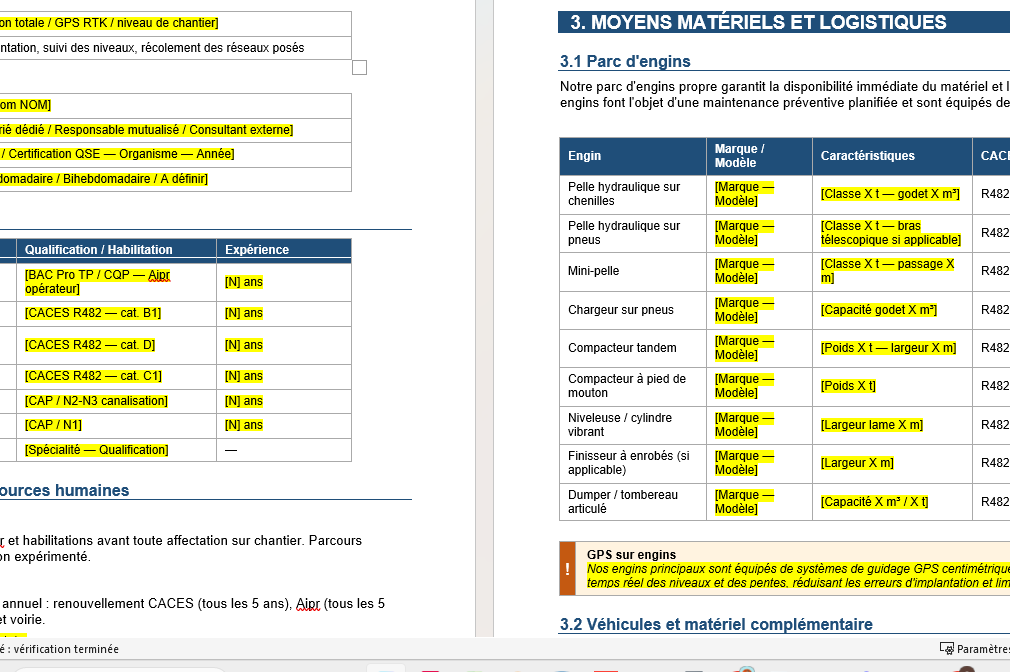Click the underlined 'Aipr' in the renouvellement CACES paragraph

click(x=308, y=604)
